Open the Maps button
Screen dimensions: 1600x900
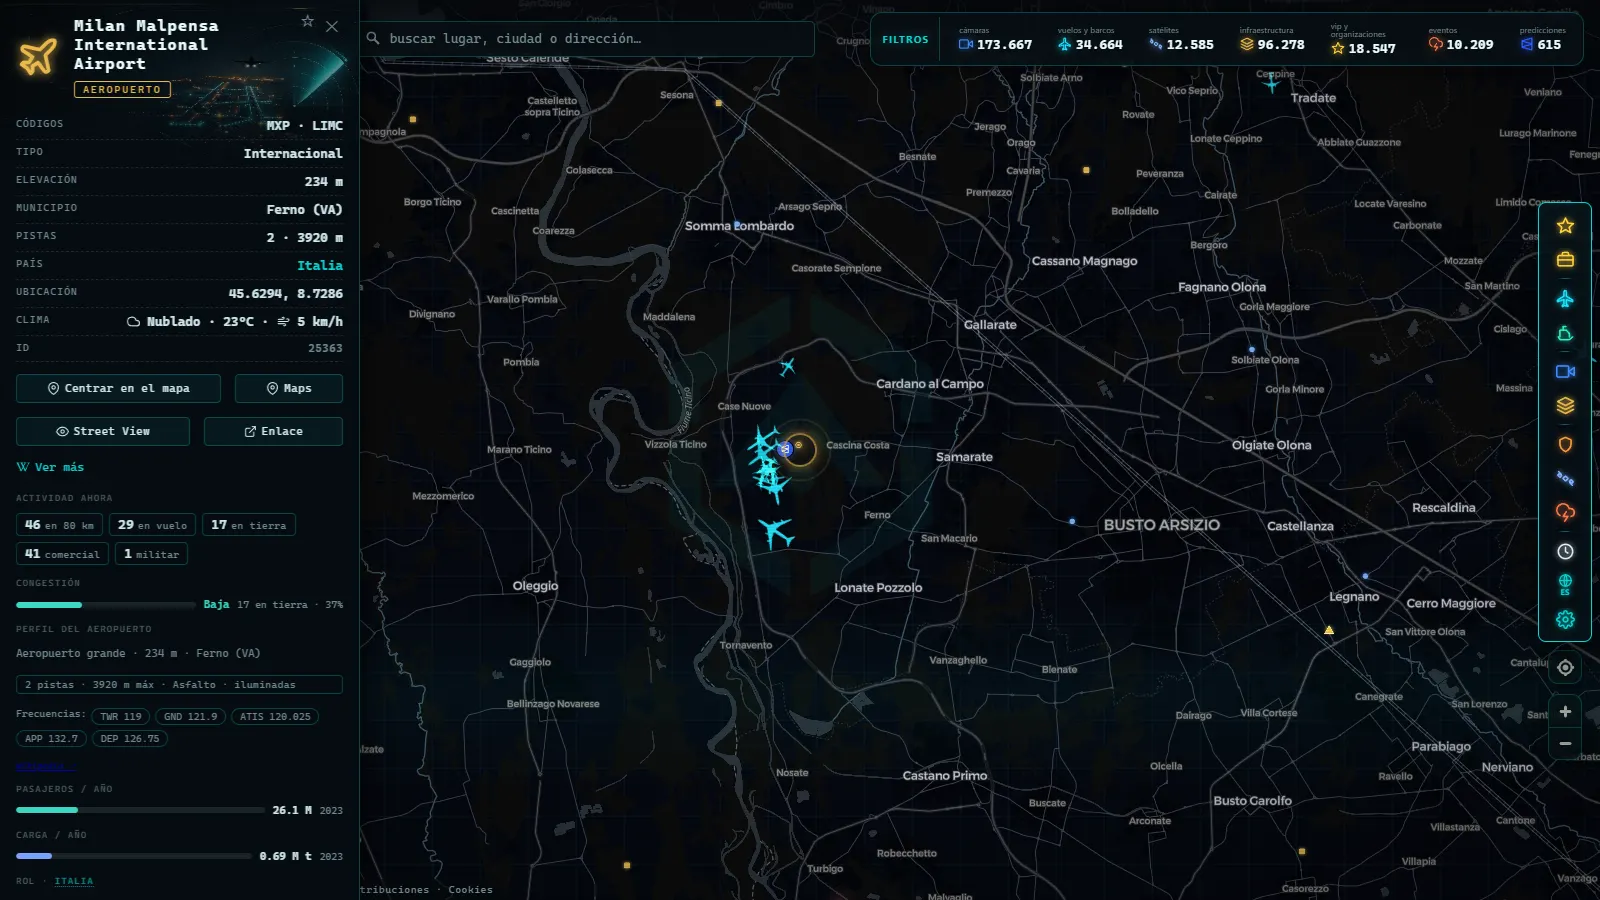point(289,388)
